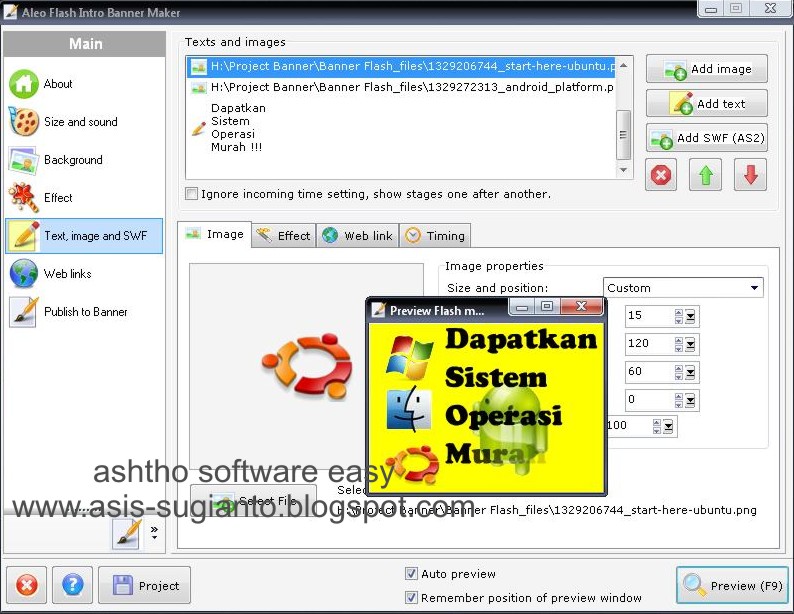Click the spinner arrows beside value 15
The height and width of the screenshot is (614, 794).
(x=679, y=316)
